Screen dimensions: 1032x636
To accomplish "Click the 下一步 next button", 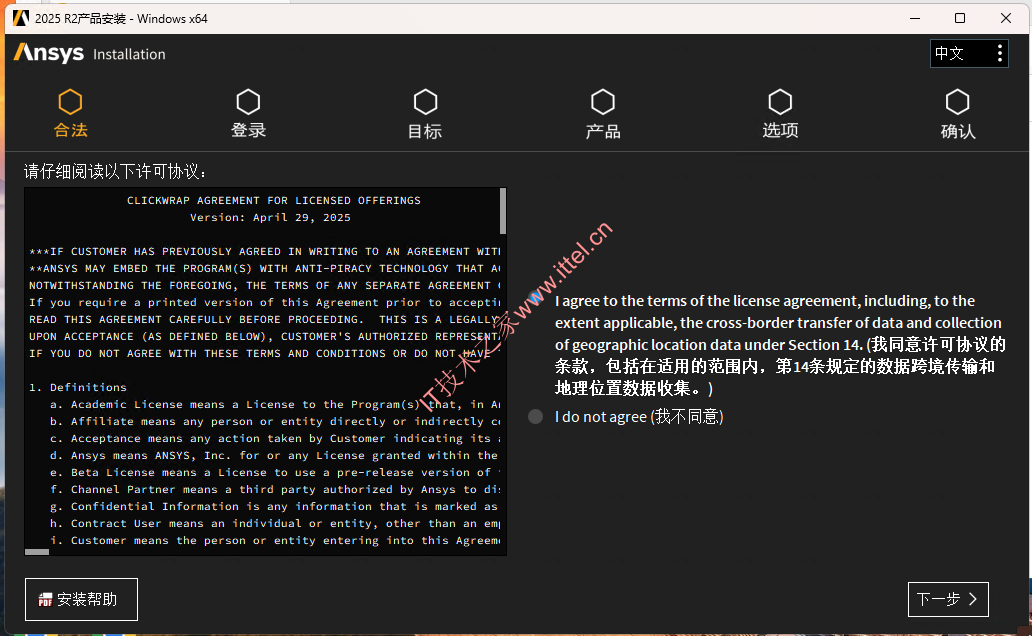I will click(x=947, y=599).
